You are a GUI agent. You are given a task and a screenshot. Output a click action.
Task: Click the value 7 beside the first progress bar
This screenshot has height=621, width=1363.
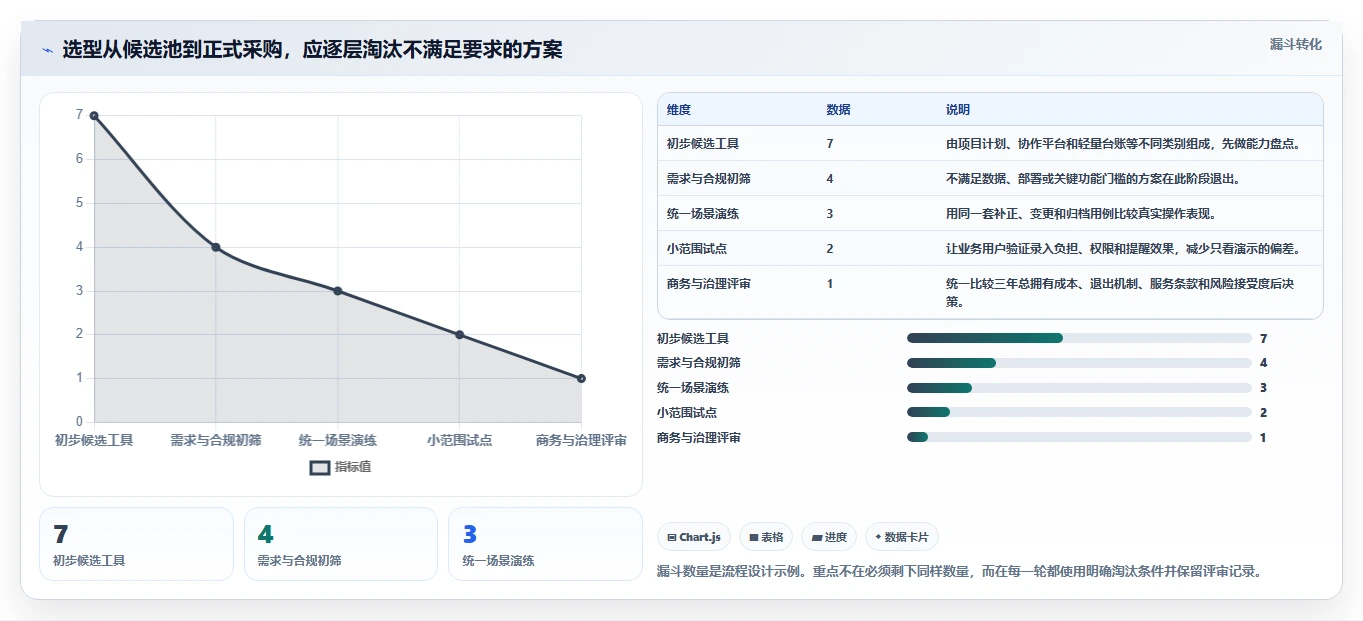(1264, 338)
